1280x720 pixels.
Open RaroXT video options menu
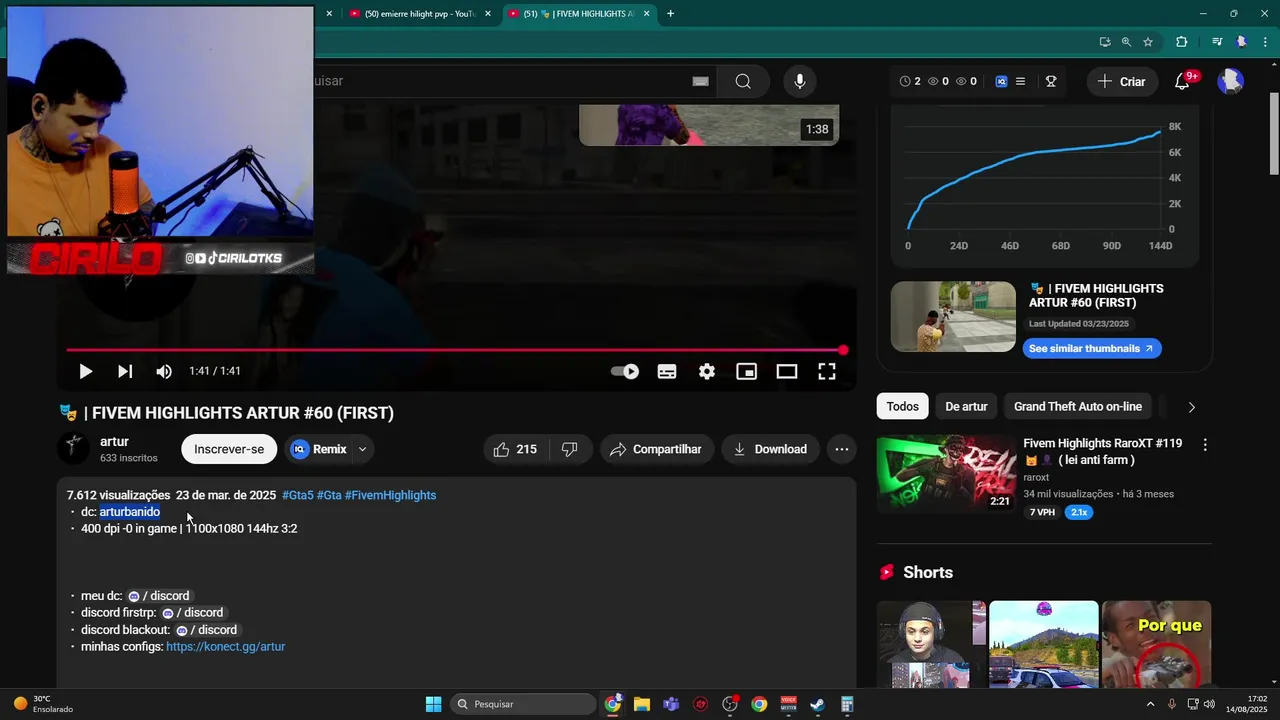pos(1205,445)
